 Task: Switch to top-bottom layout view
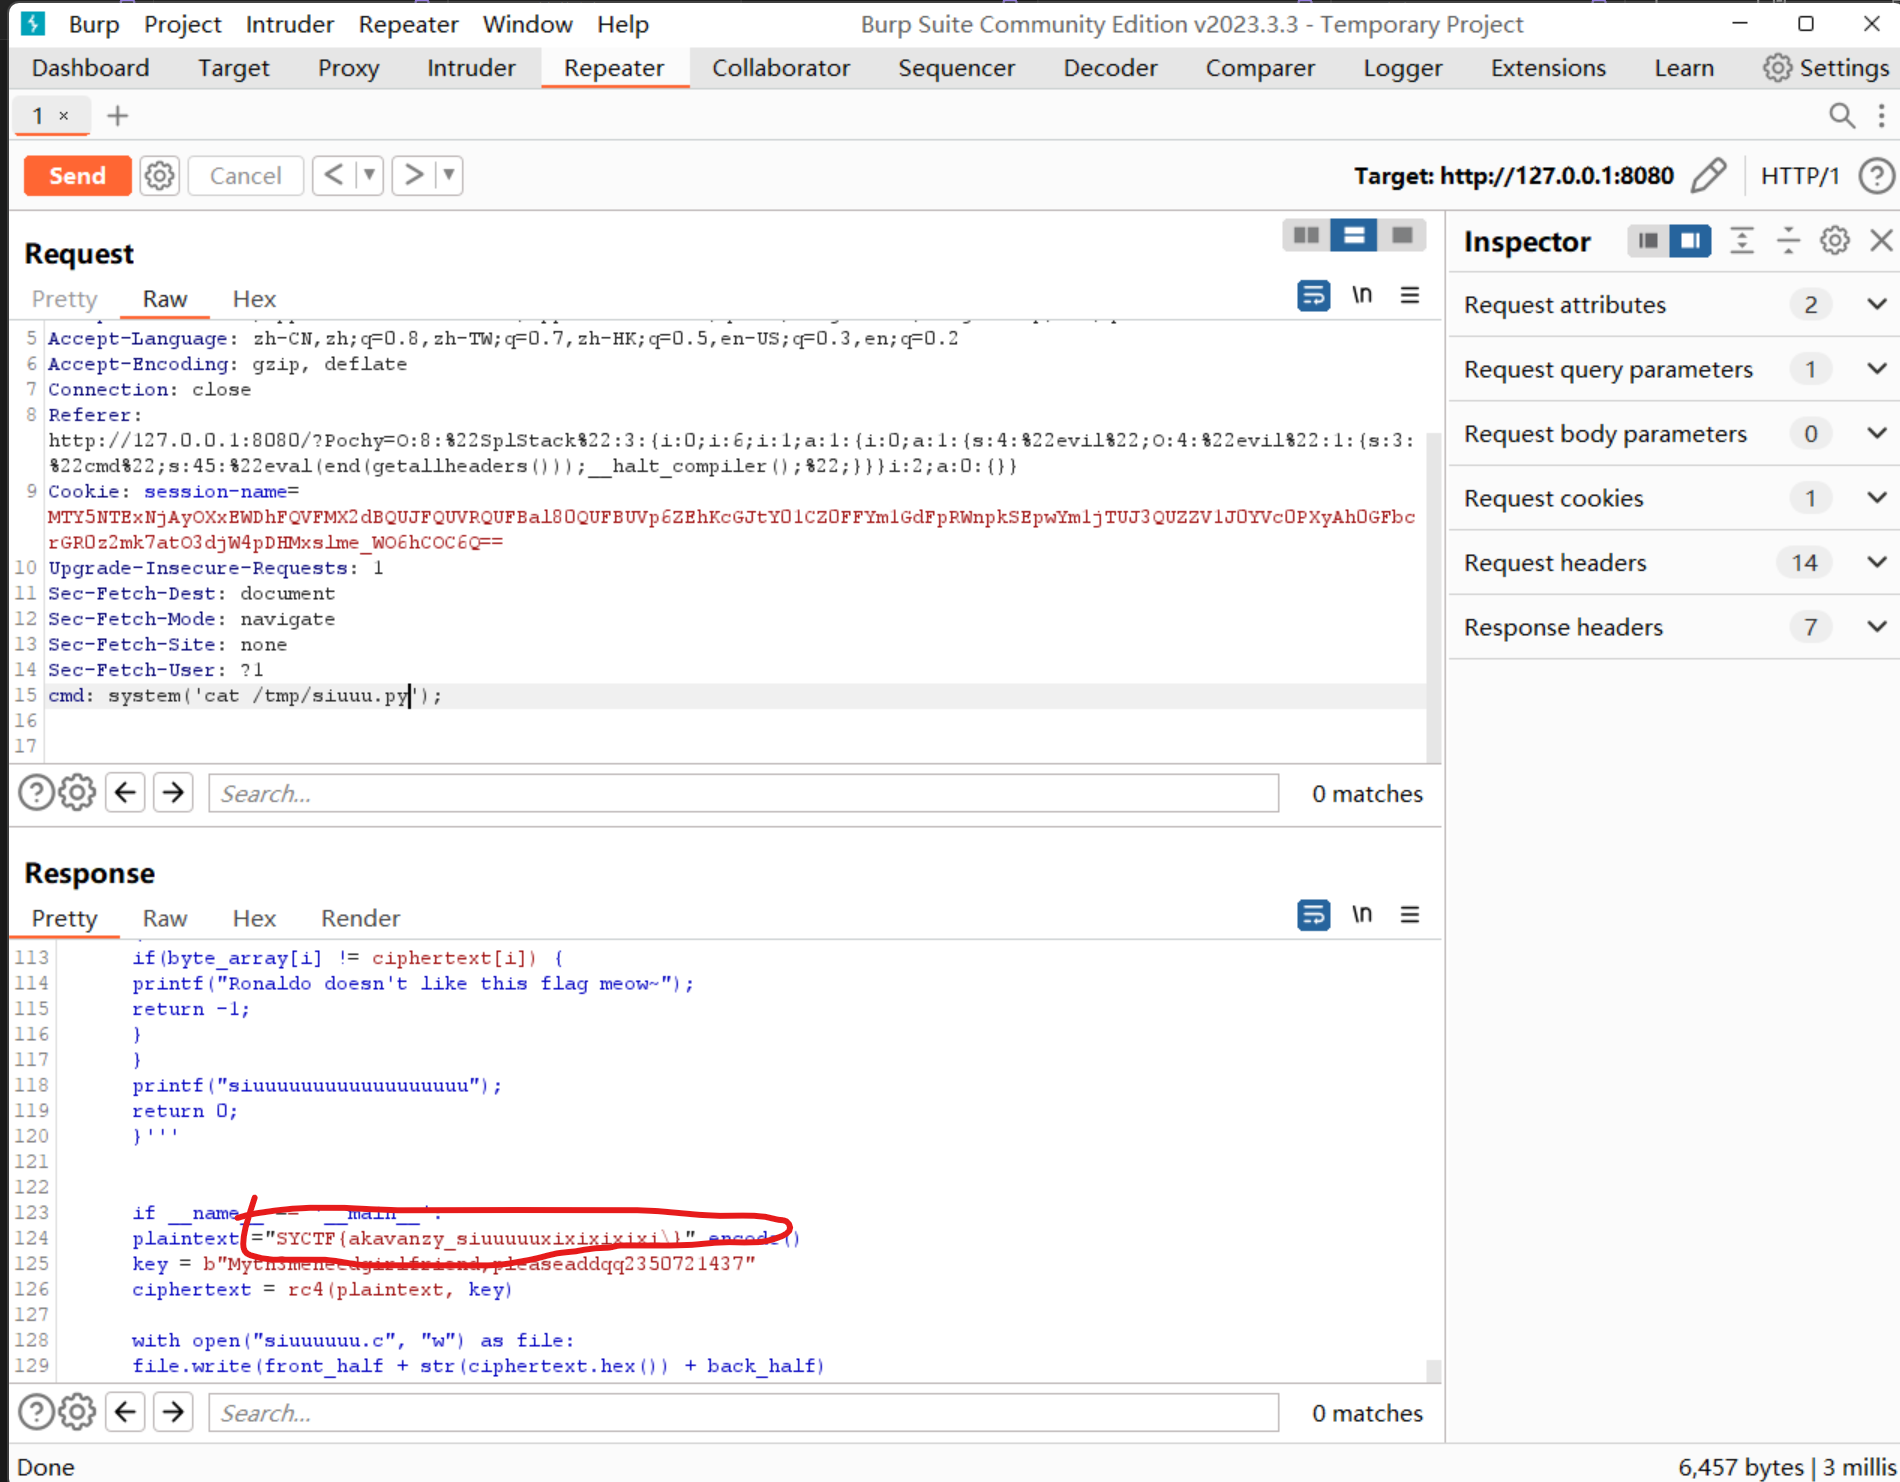[x=1354, y=235]
